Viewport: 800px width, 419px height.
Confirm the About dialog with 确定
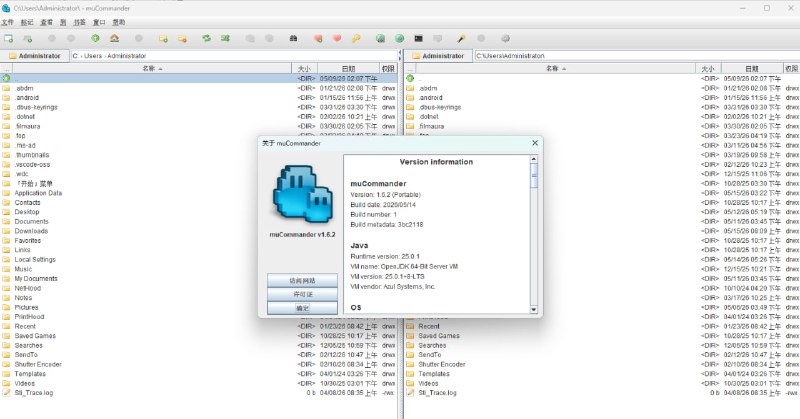click(303, 308)
